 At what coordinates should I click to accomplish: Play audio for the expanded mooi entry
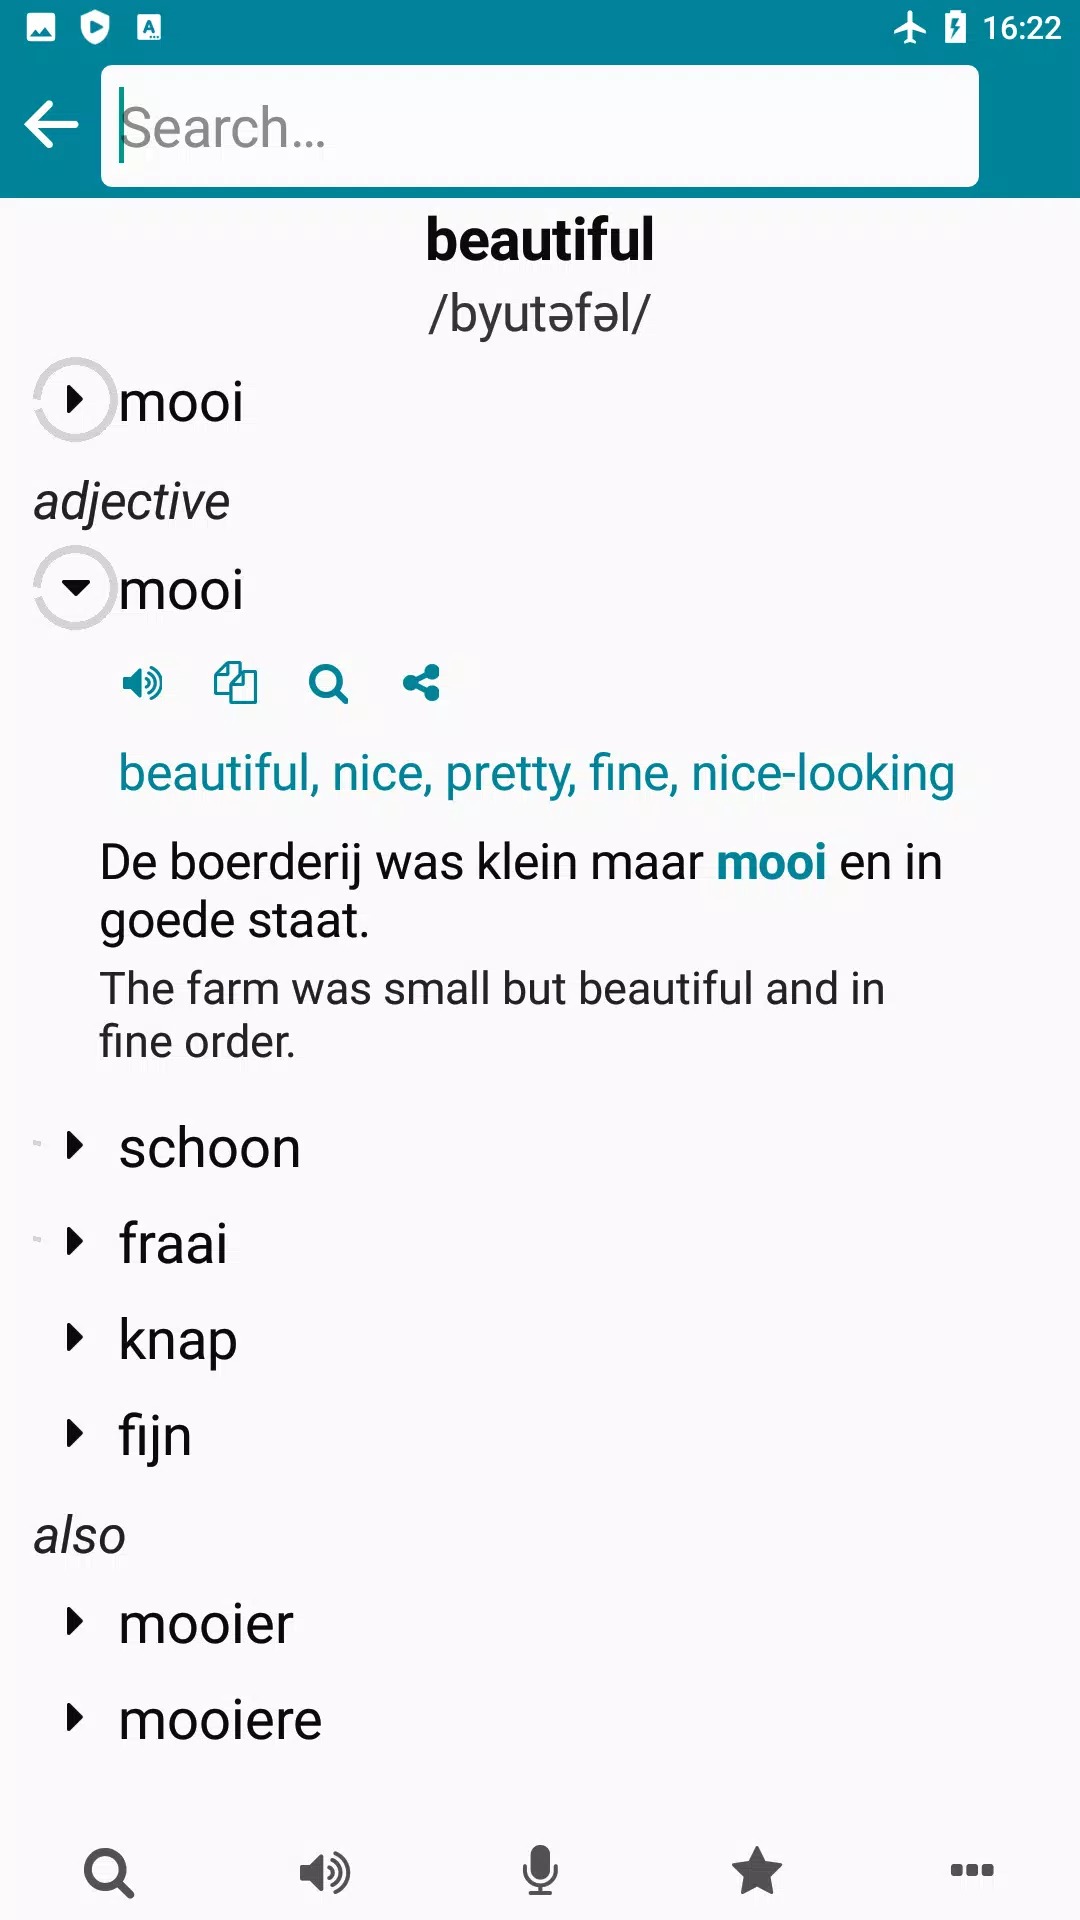click(142, 684)
